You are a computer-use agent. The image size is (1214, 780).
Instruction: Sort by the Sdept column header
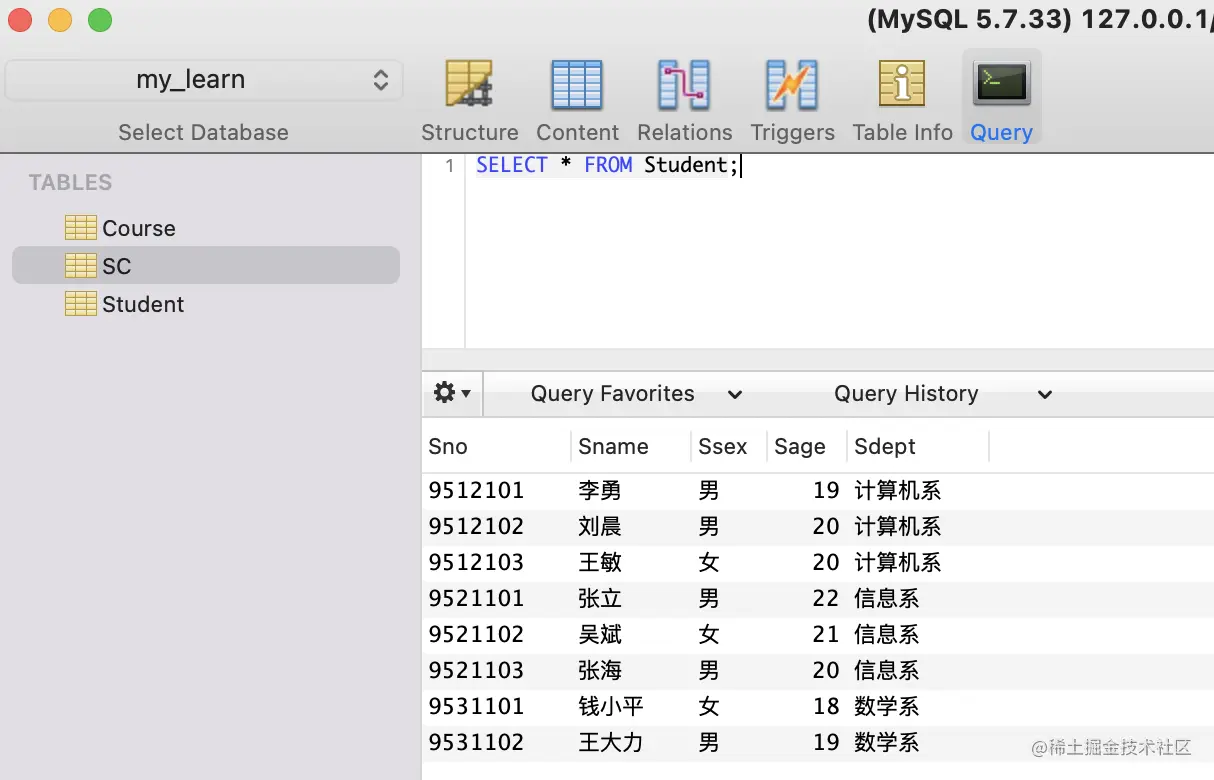[918, 447]
